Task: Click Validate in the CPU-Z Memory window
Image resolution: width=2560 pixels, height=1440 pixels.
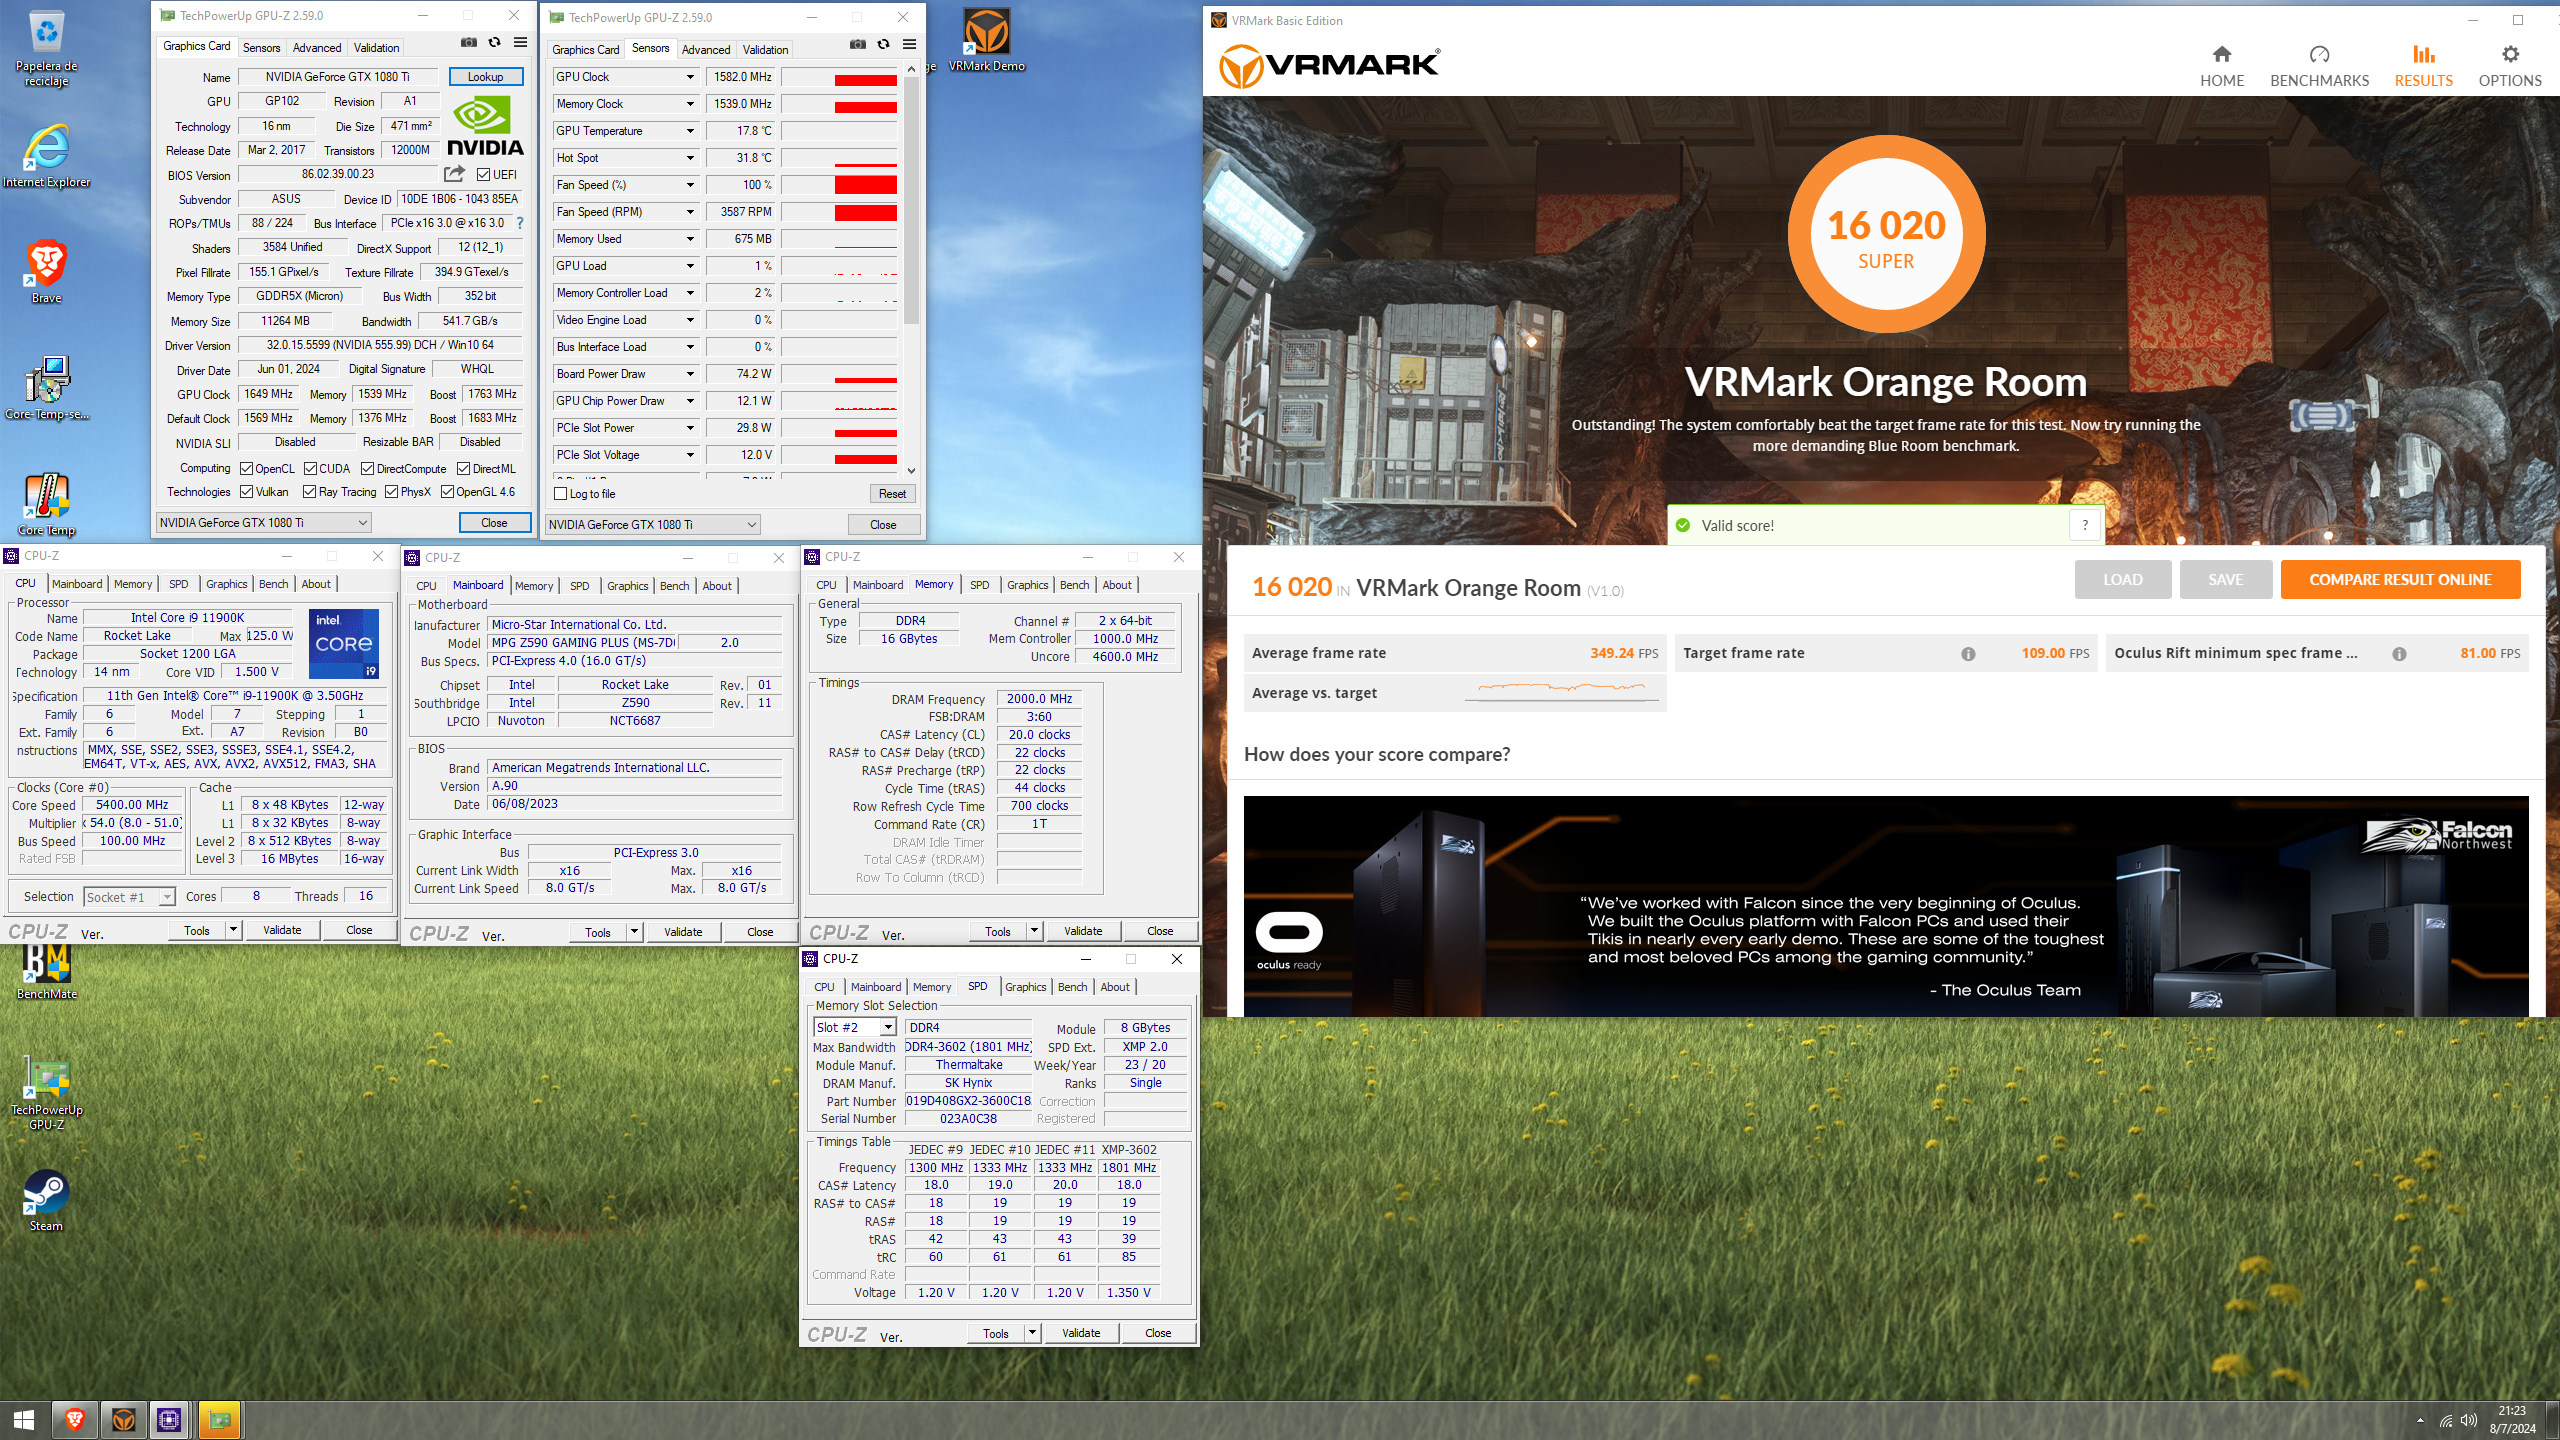Action: click(x=1083, y=931)
